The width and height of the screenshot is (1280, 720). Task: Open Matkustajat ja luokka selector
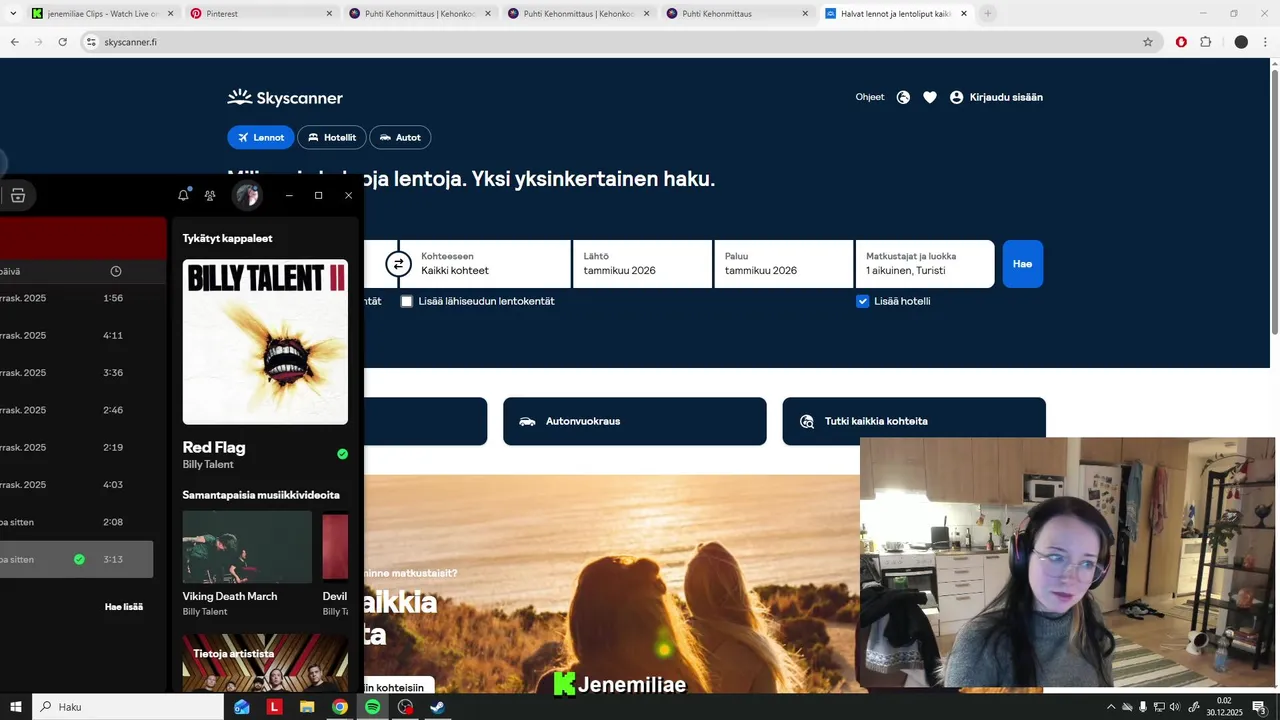tap(925, 264)
